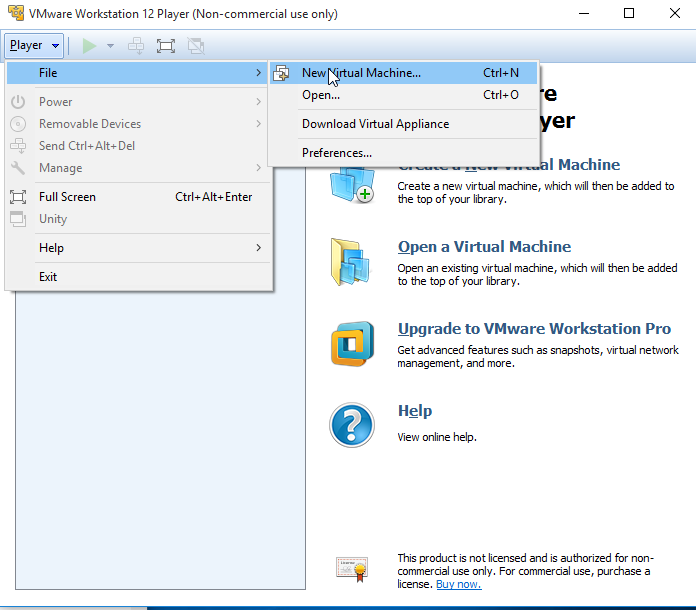The height and width of the screenshot is (610, 696).
Task: Click the New Virtual Machine menu icon
Action: tap(281, 73)
